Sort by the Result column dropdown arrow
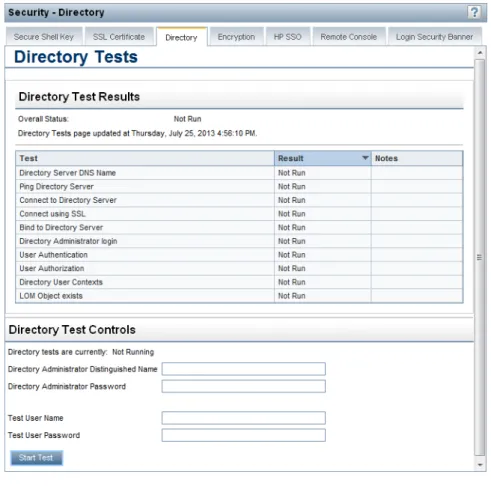491x486 pixels. coord(365,158)
